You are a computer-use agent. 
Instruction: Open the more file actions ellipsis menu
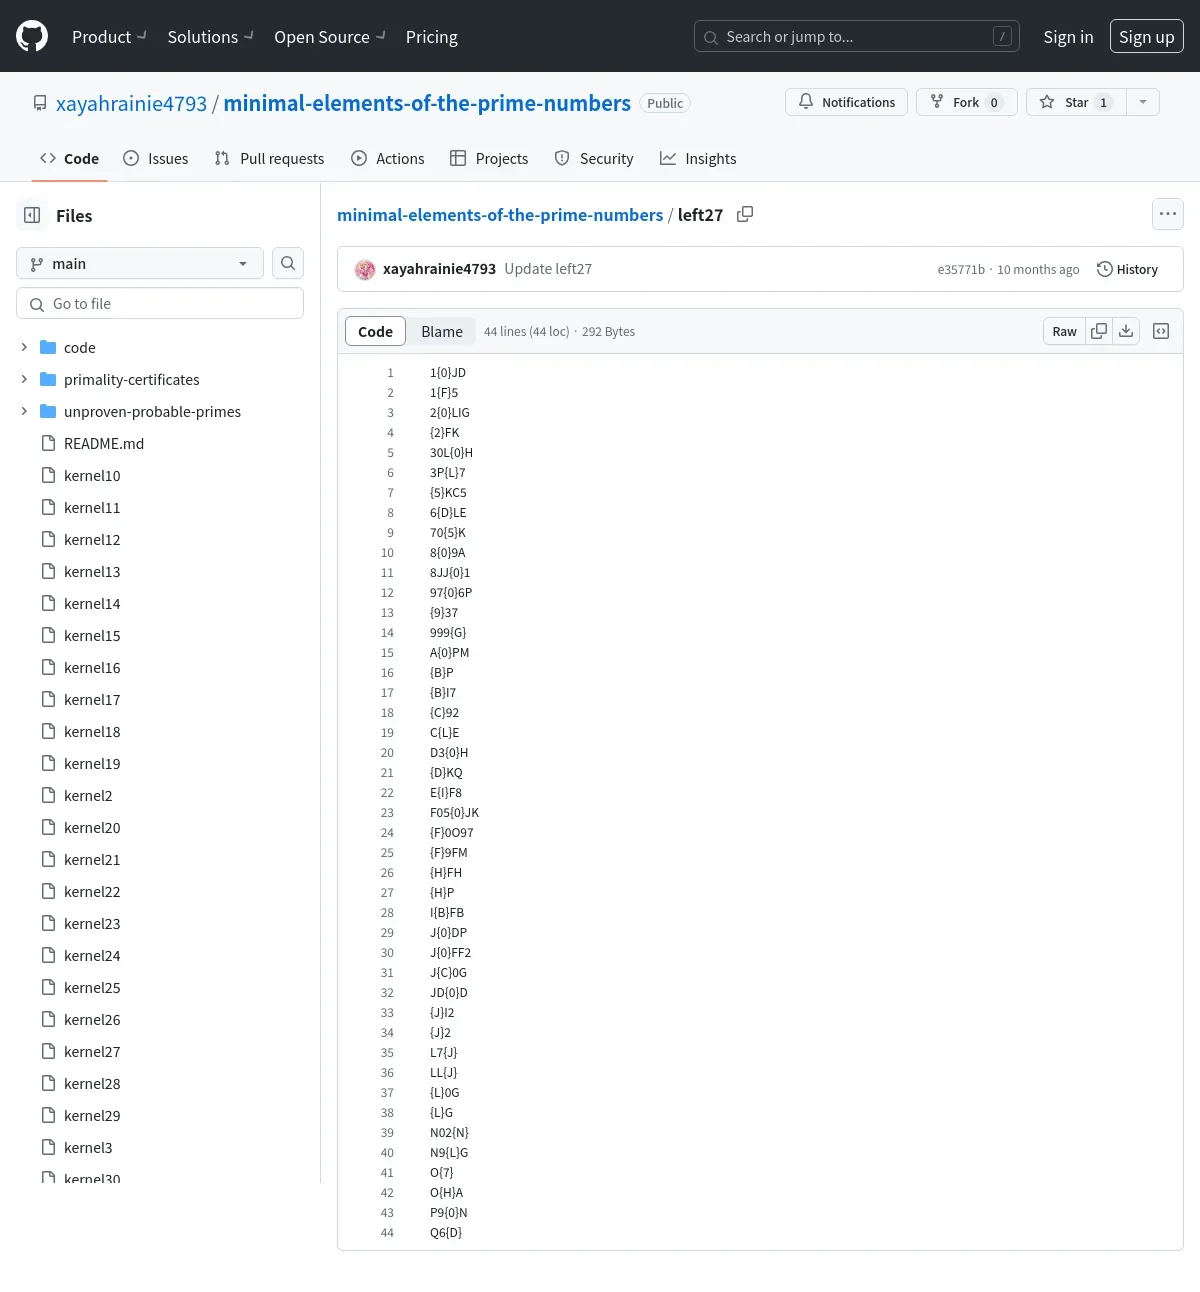pos(1167,214)
